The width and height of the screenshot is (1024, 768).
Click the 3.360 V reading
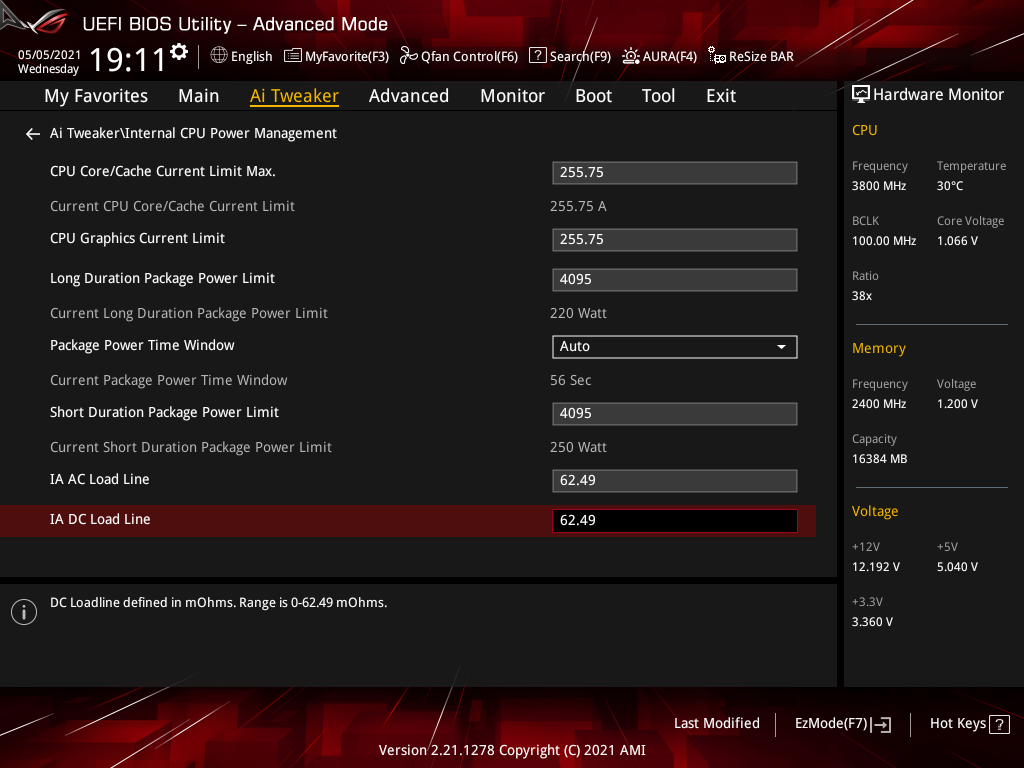pyautogui.click(x=872, y=622)
